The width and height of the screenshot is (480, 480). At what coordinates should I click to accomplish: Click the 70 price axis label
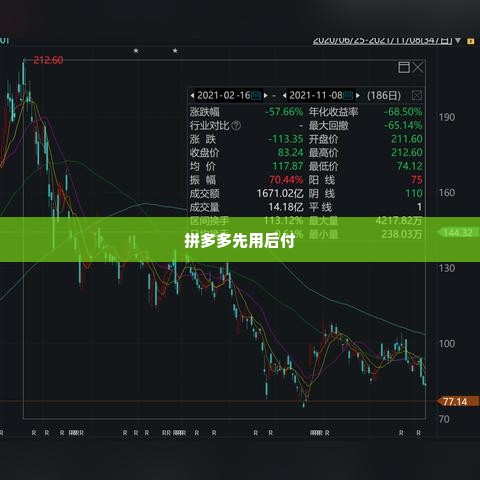(x=444, y=419)
